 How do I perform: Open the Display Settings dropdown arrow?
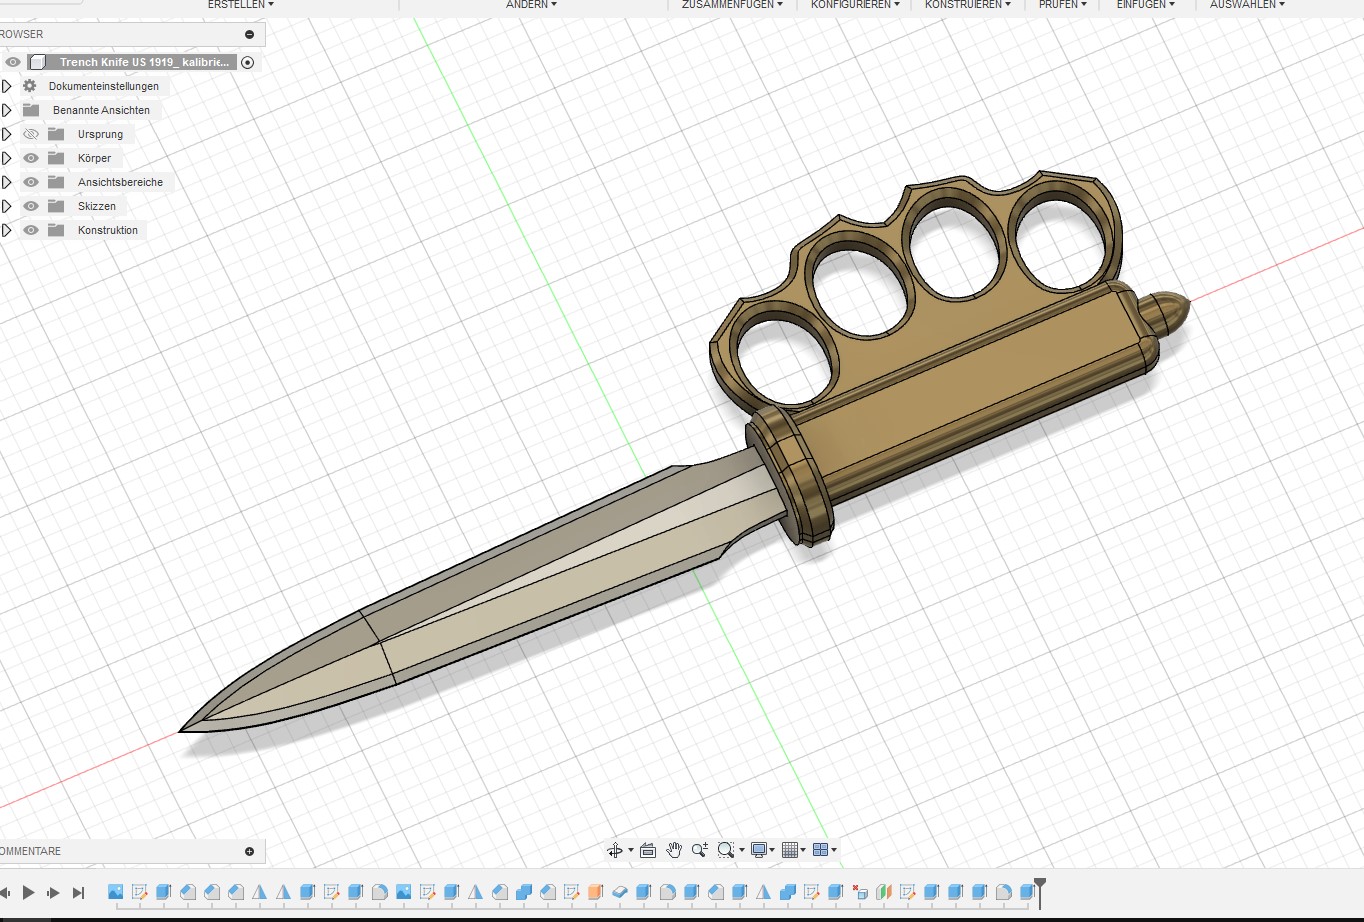click(772, 850)
